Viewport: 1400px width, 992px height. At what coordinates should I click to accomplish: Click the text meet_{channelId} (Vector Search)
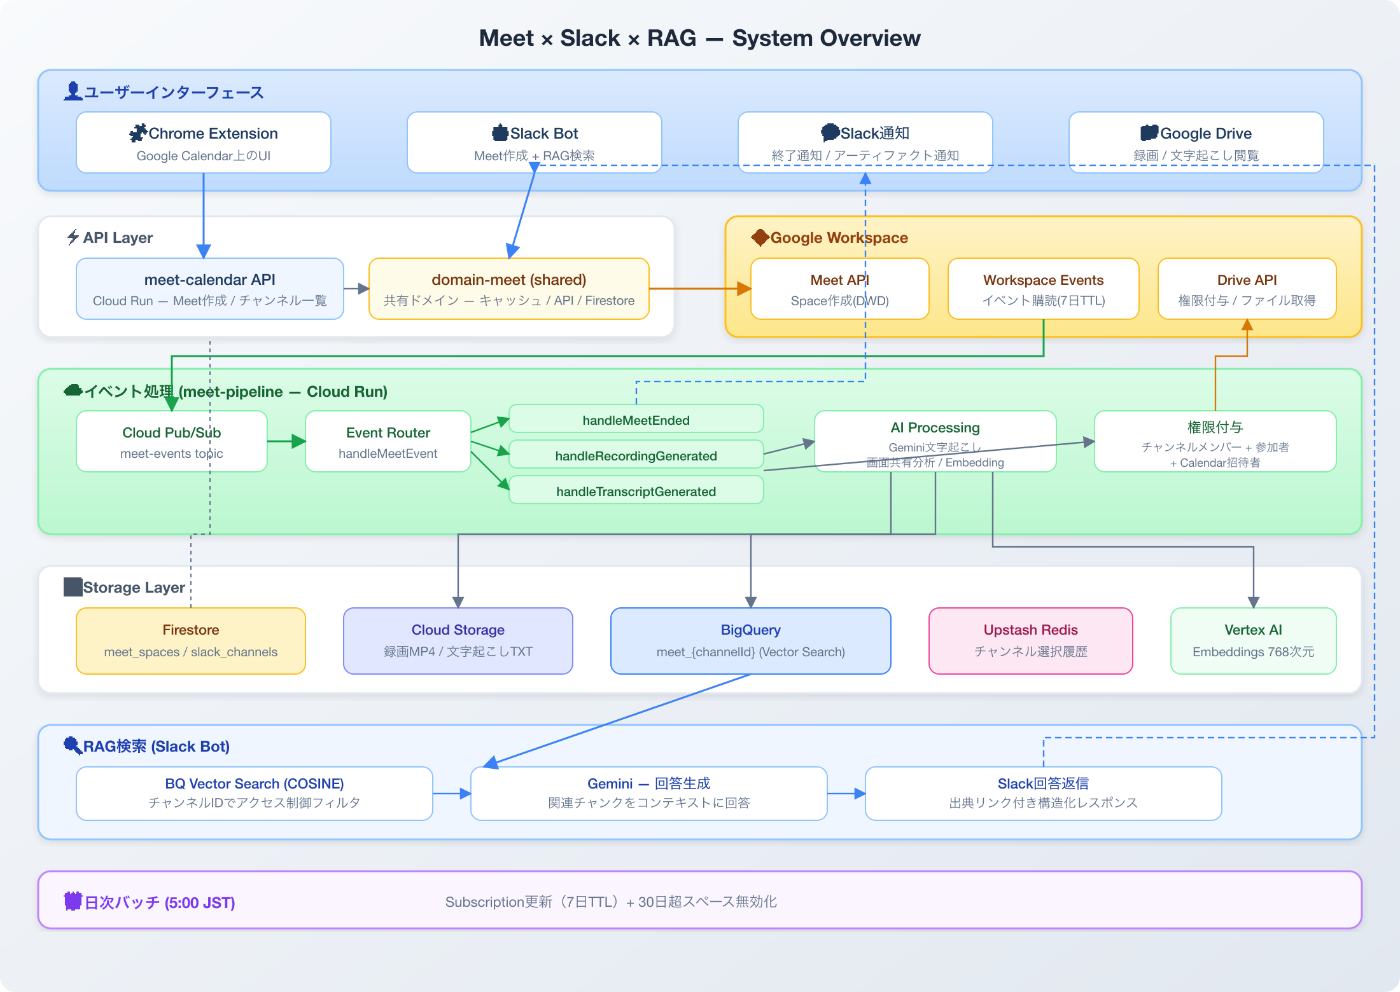pos(751,652)
